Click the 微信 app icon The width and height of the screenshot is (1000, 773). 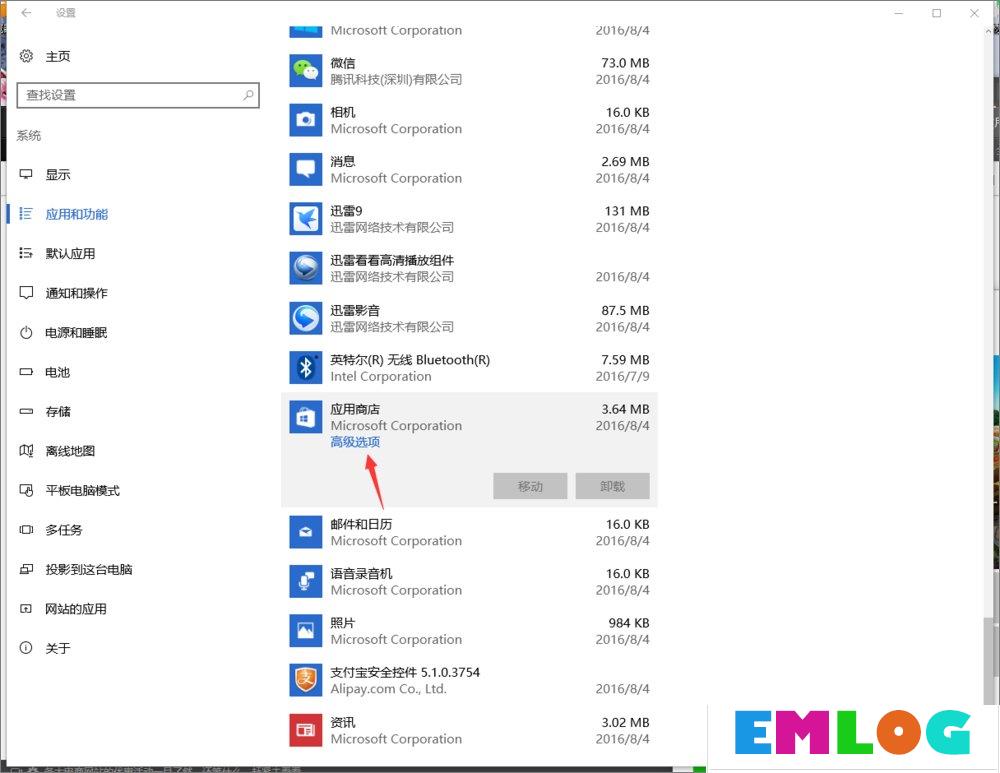(x=305, y=70)
